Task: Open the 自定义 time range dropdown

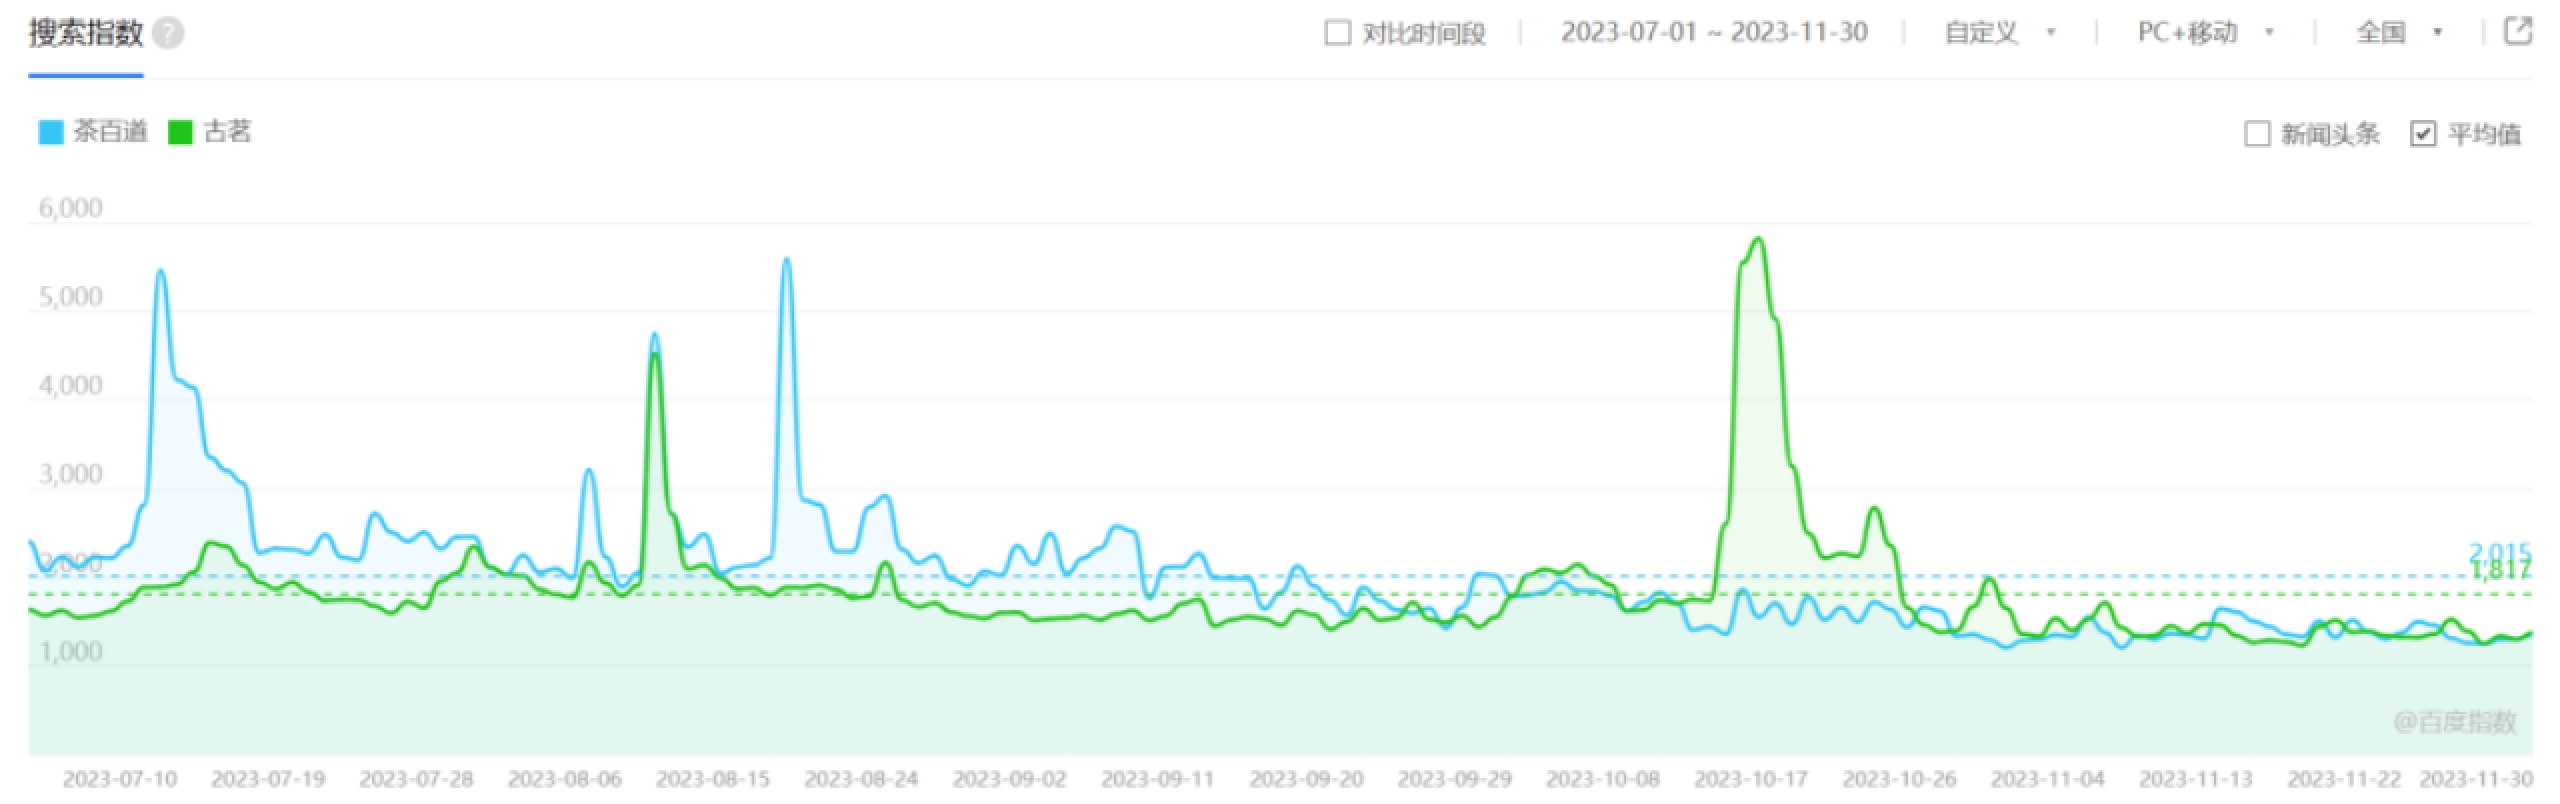Action: pos(1998,33)
